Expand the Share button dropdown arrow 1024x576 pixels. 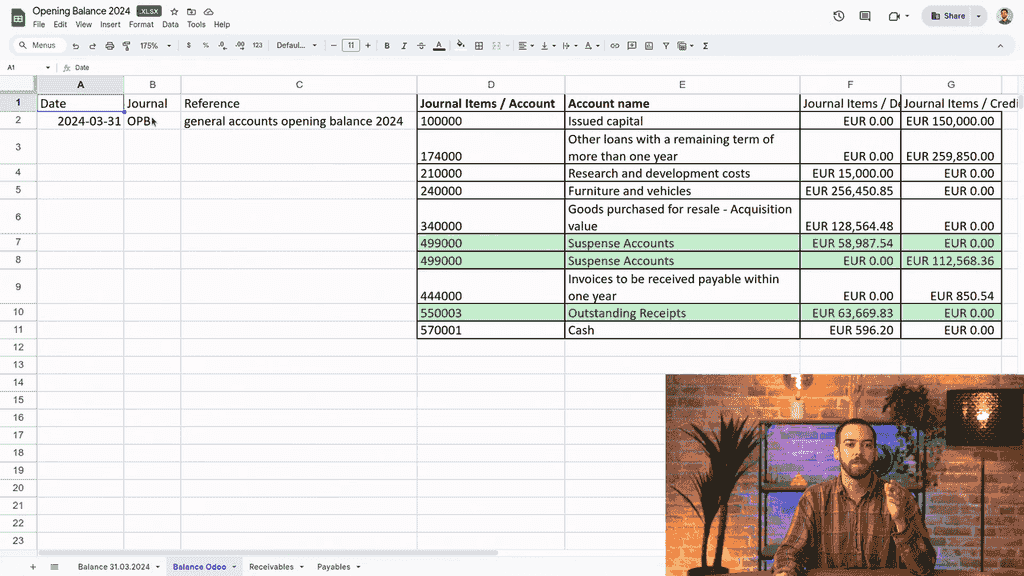(x=978, y=16)
